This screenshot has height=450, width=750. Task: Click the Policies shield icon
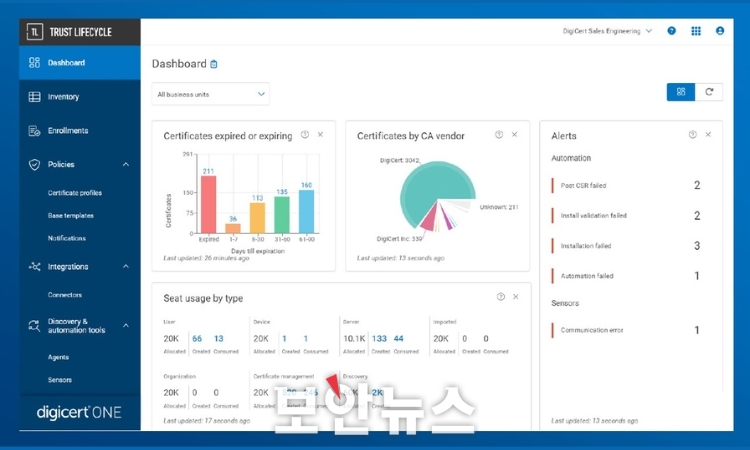34,165
